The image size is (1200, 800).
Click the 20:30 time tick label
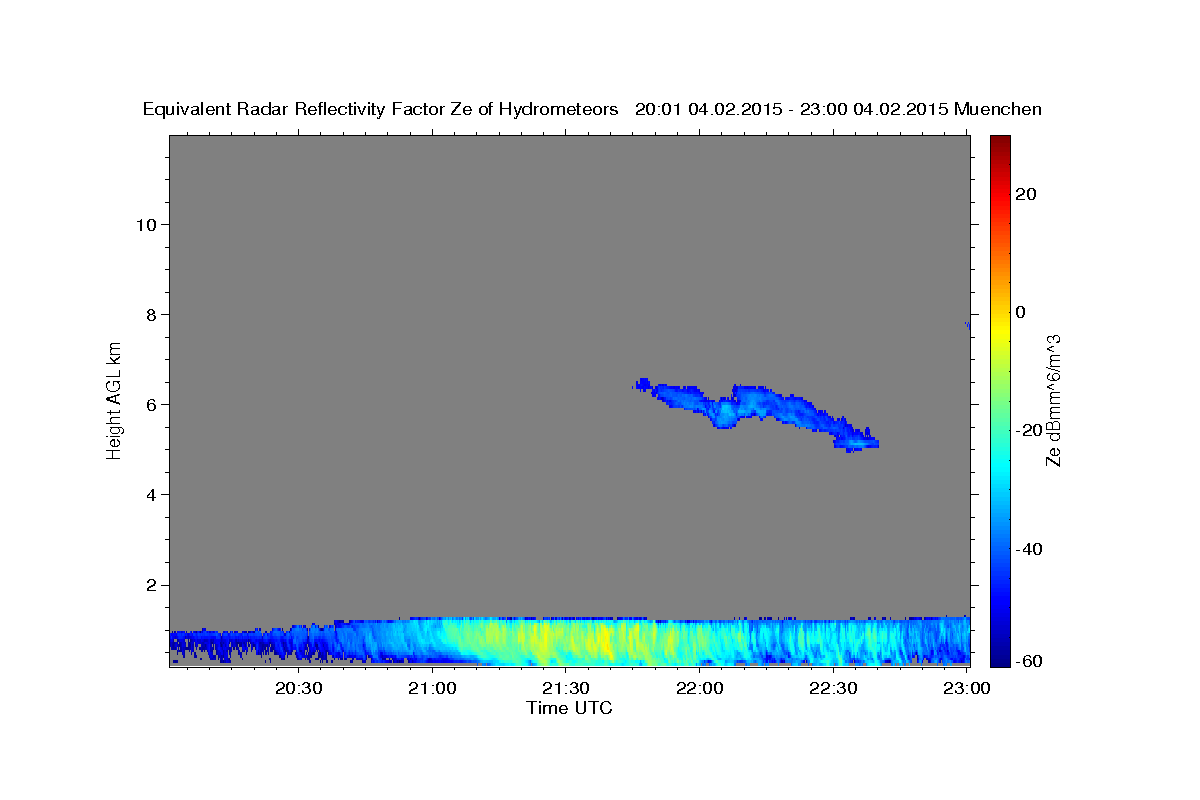coord(298,689)
